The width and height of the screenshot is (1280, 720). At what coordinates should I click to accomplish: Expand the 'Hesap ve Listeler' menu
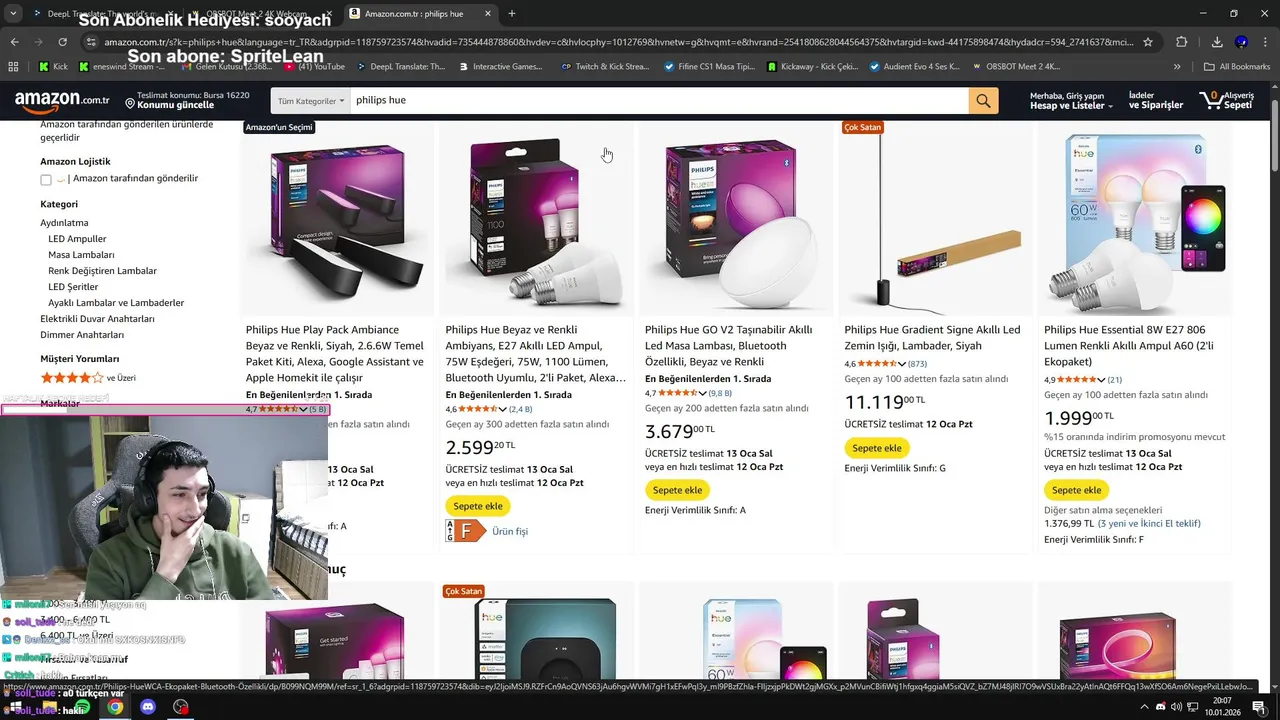tap(1071, 100)
